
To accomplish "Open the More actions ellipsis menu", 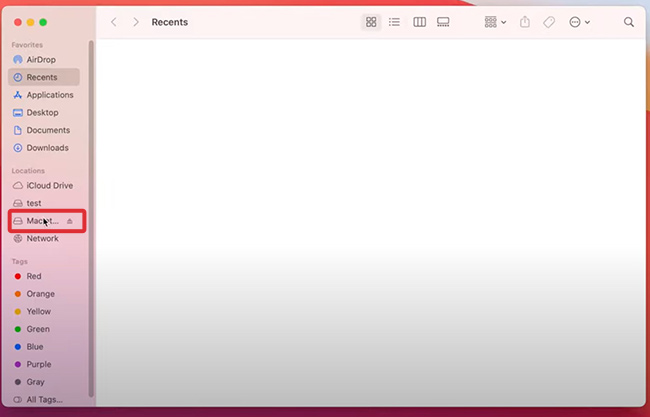I will [579, 22].
